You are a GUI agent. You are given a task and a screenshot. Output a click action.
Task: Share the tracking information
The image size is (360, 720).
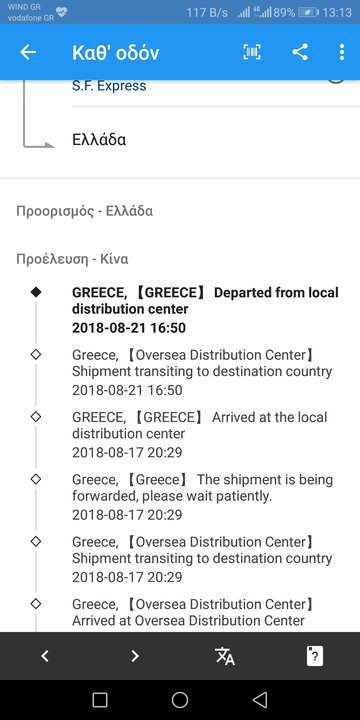(x=300, y=52)
